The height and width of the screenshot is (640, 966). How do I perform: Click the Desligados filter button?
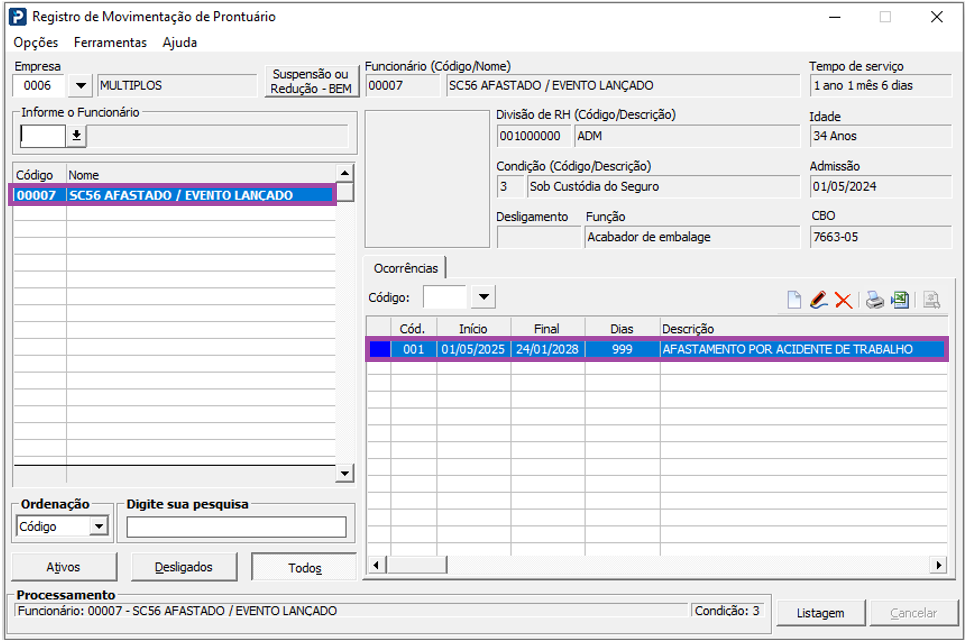pos(184,567)
